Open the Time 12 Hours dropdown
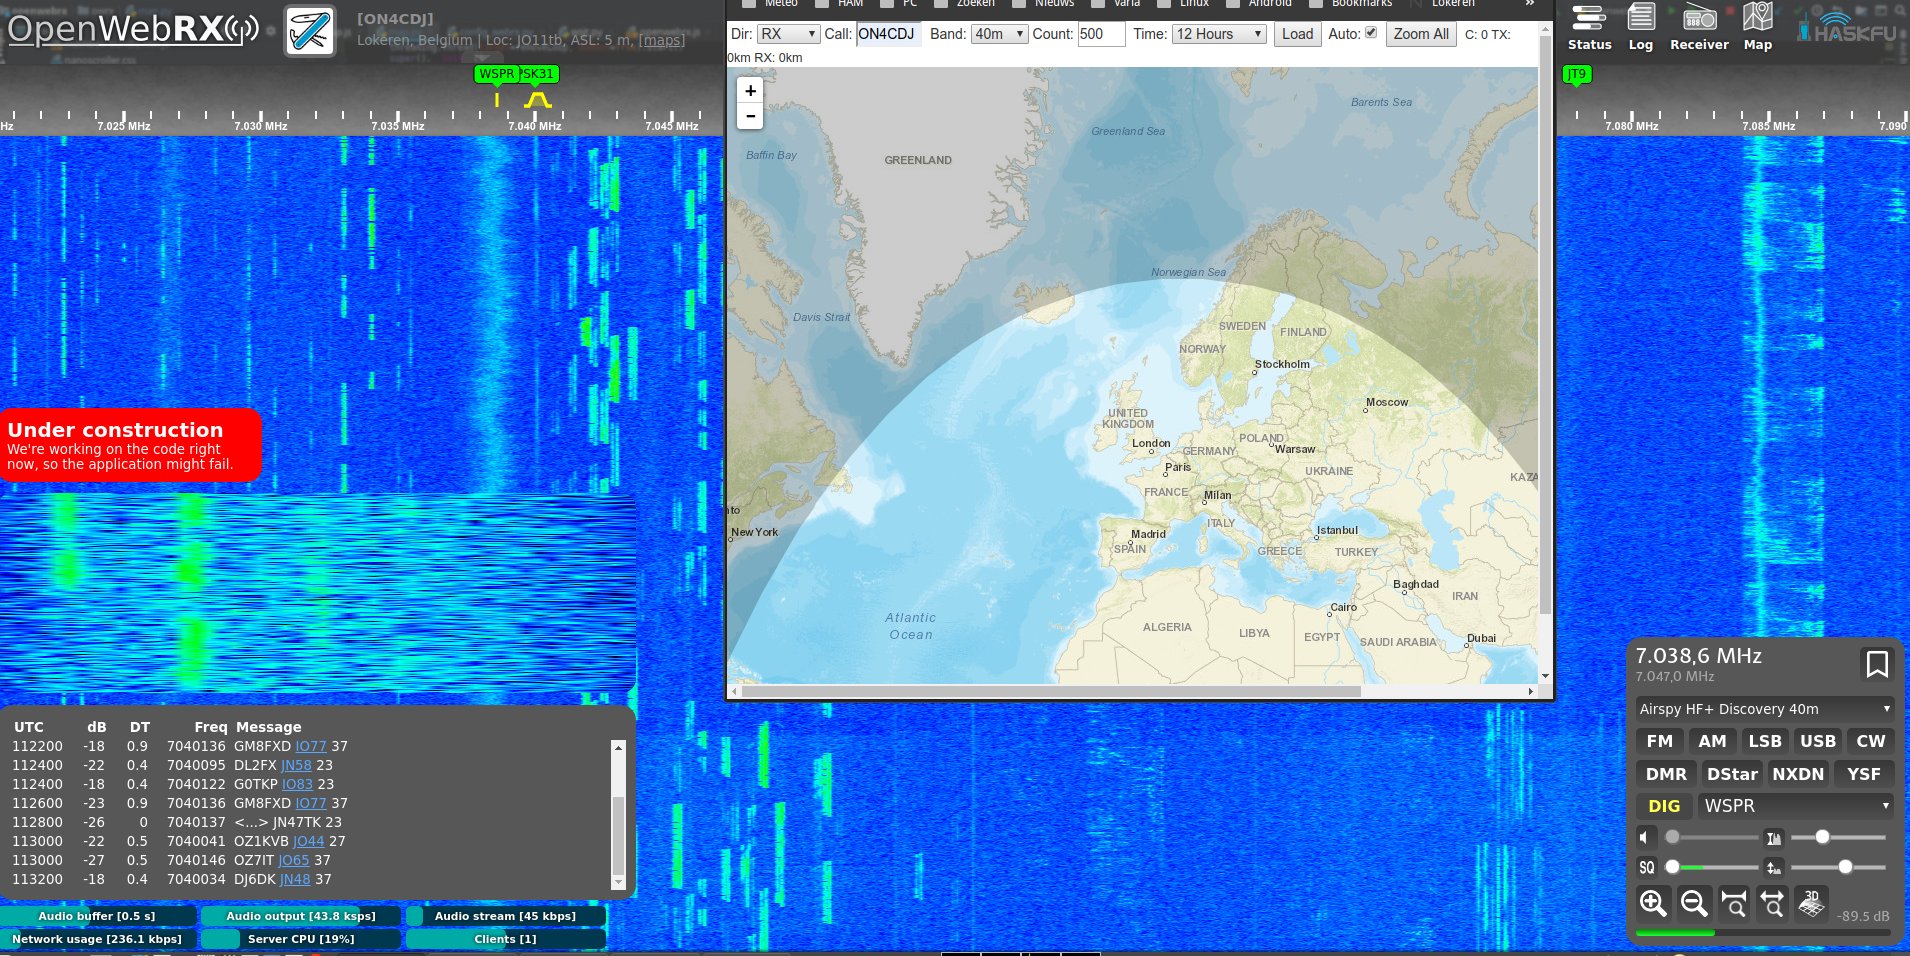Screen dimensions: 1910x956 tap(1219, 34)
